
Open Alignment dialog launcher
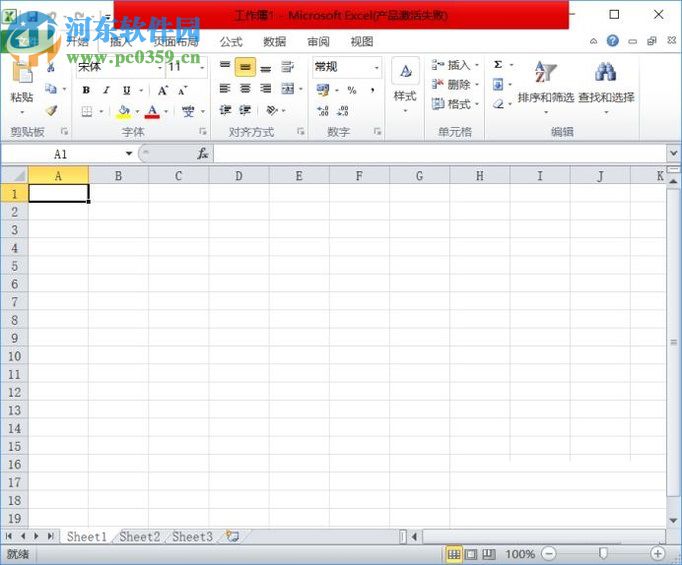pyautogui.click(x=301, y=131)
